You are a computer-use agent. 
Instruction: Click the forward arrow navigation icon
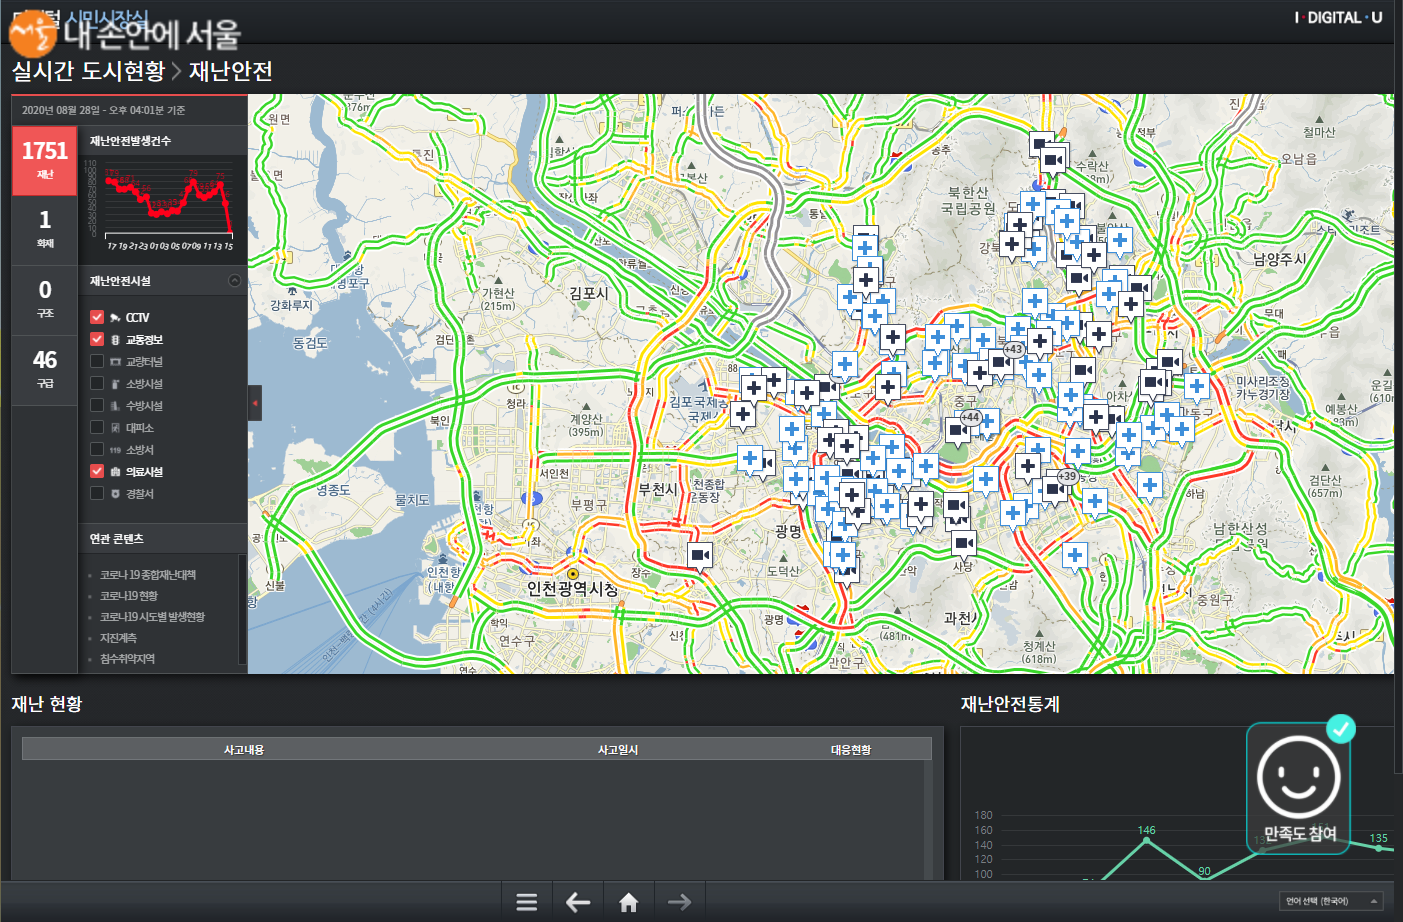point(679,902)
